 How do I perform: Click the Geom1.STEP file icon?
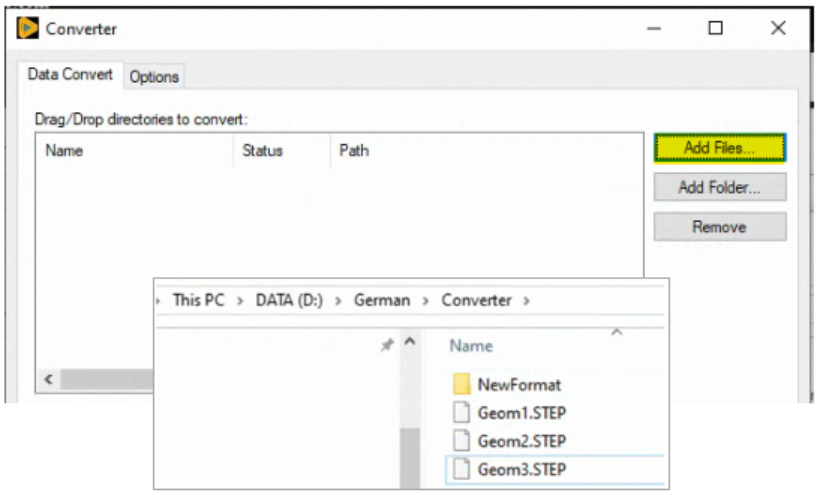pyautogui.click(x=461, y=412)
